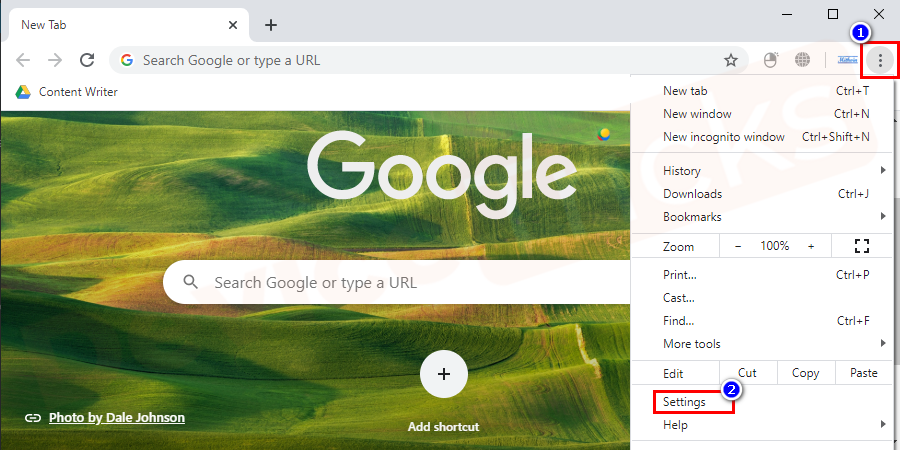
Task: Click Paste in the Edit row
Action: (863, 373)
